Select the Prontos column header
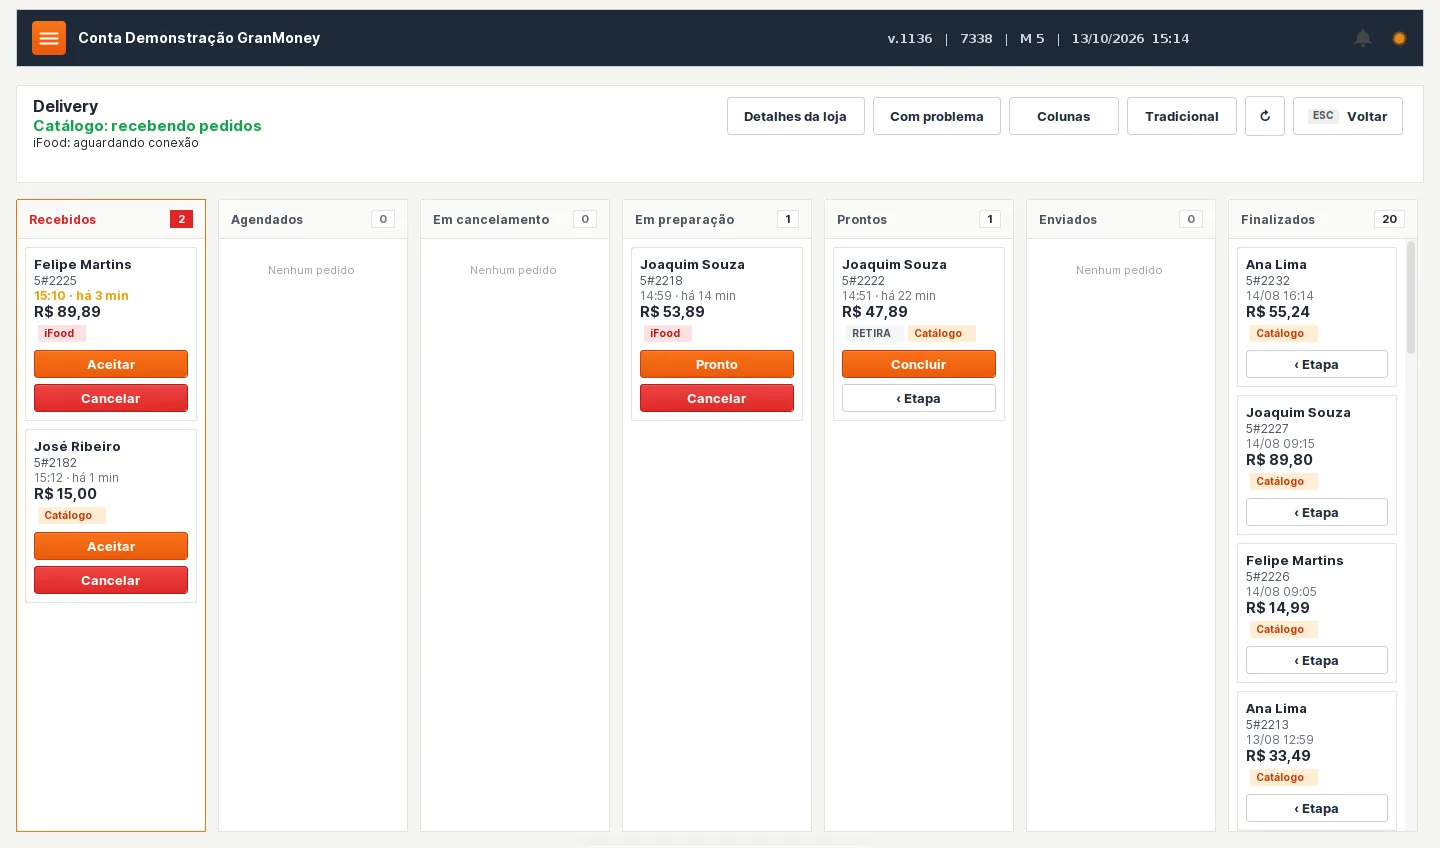1440x848 pixels. pos(919,219)
